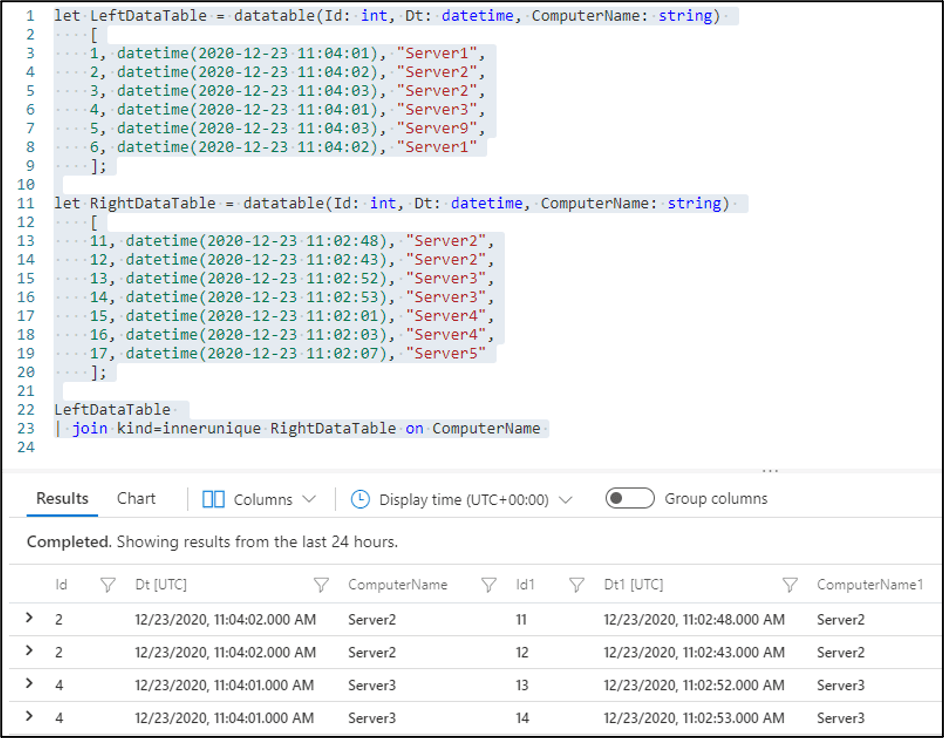Filter the Dt [UTC] column

pos(320,584)
